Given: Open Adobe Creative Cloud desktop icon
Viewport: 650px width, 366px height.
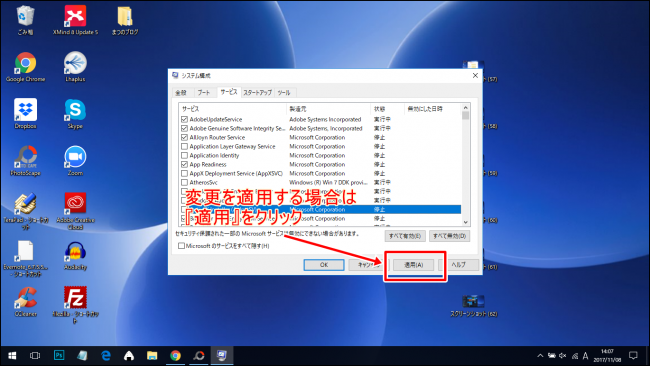Looking at the screenshot, I should [x=75, y=211].
